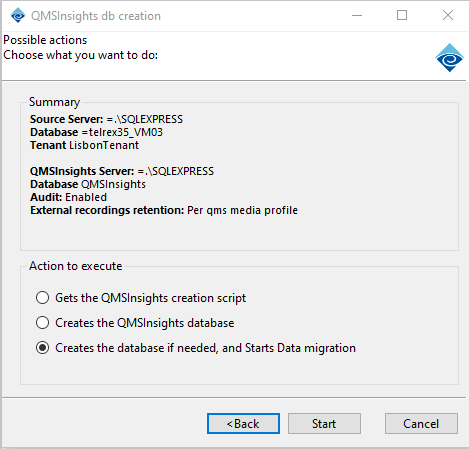Click 'Database =telrex35_VM03' text
Viewport: 469px width, 449px height.
pyautogui.click(x=96, y=132)
